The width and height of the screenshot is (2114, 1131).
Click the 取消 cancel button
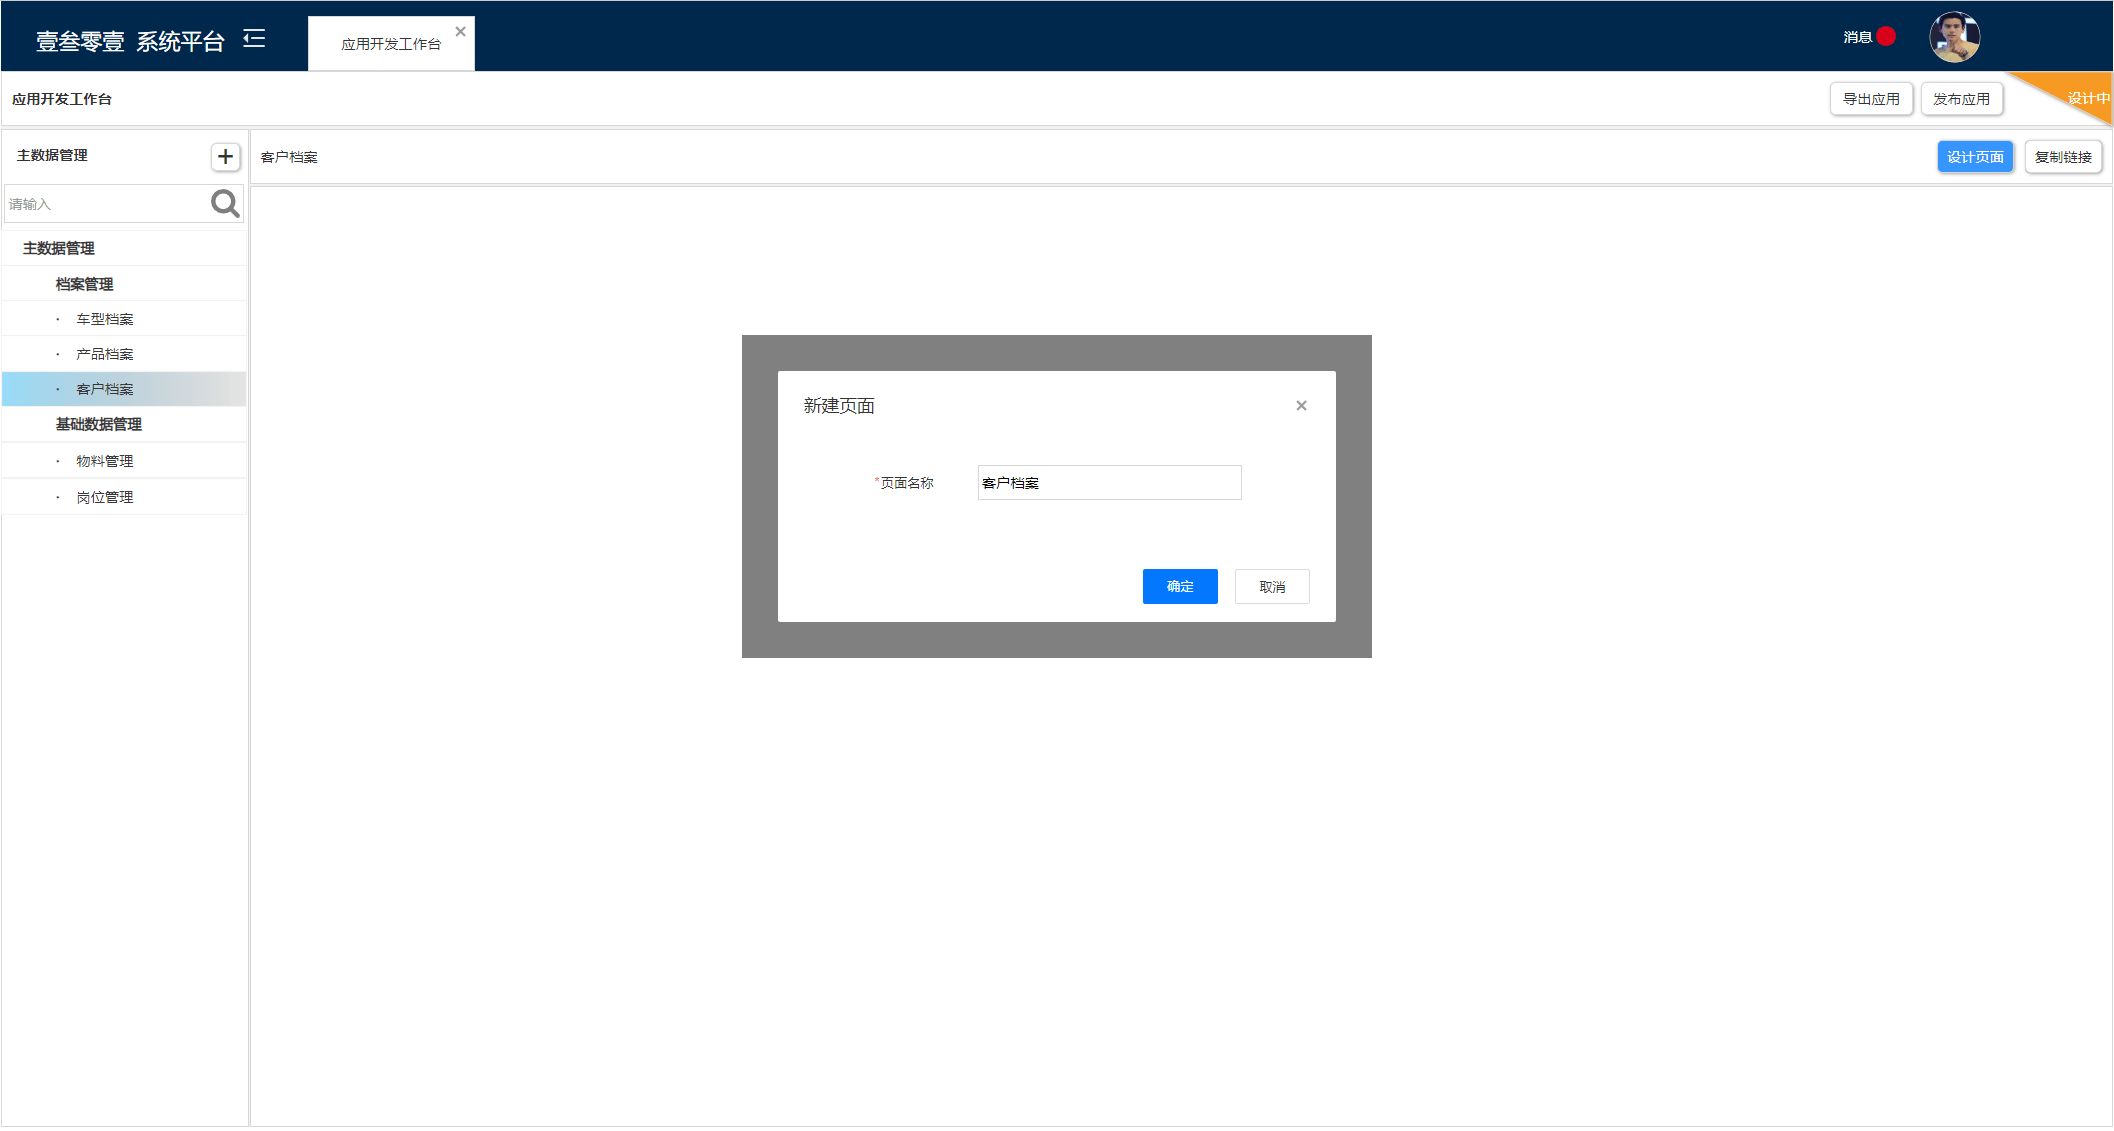click(x=1272, y=588)
